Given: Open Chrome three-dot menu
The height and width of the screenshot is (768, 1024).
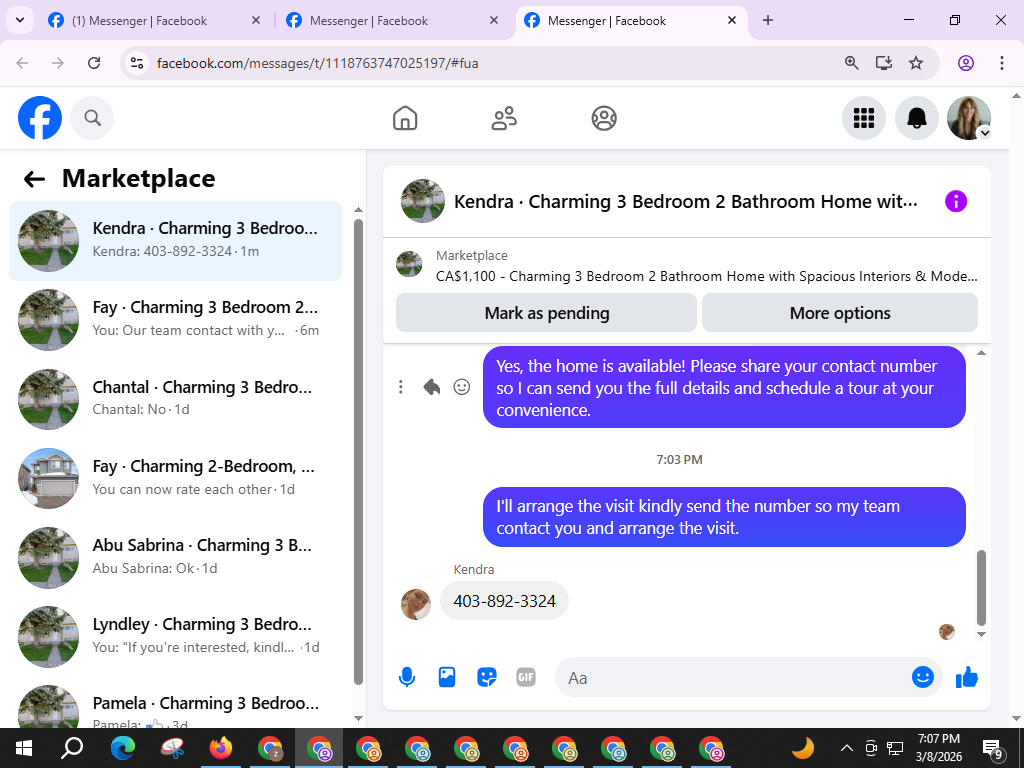Looking at the screenshot, I should [x=1002, y=63].
